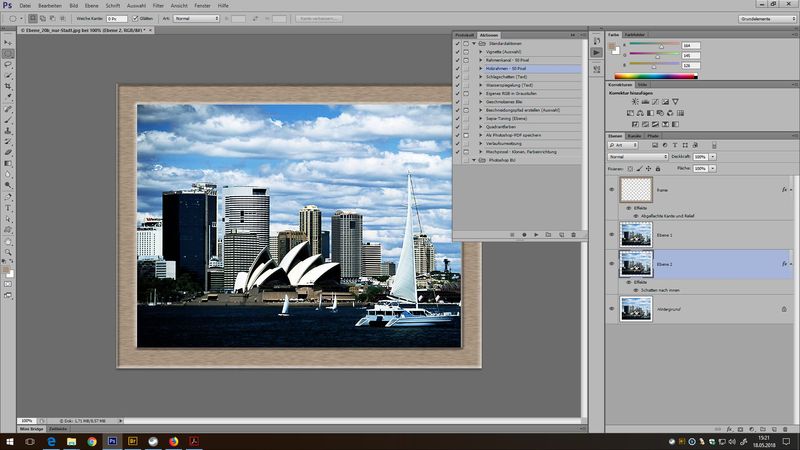Select the Type tool
Viewport: 800px width, 450px height.
click(x=8, y=207)
